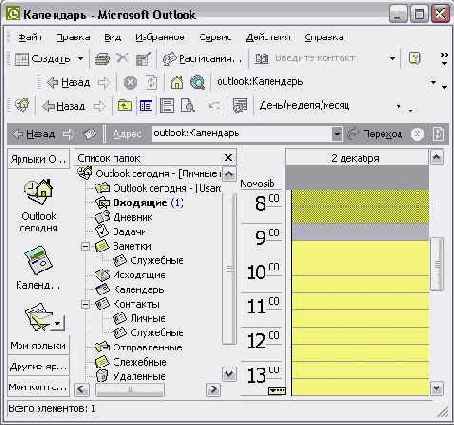This screenshot has width=454, height=425.
Task: Toggle the Folder List view icon
Action: click(x=146, y=106)
